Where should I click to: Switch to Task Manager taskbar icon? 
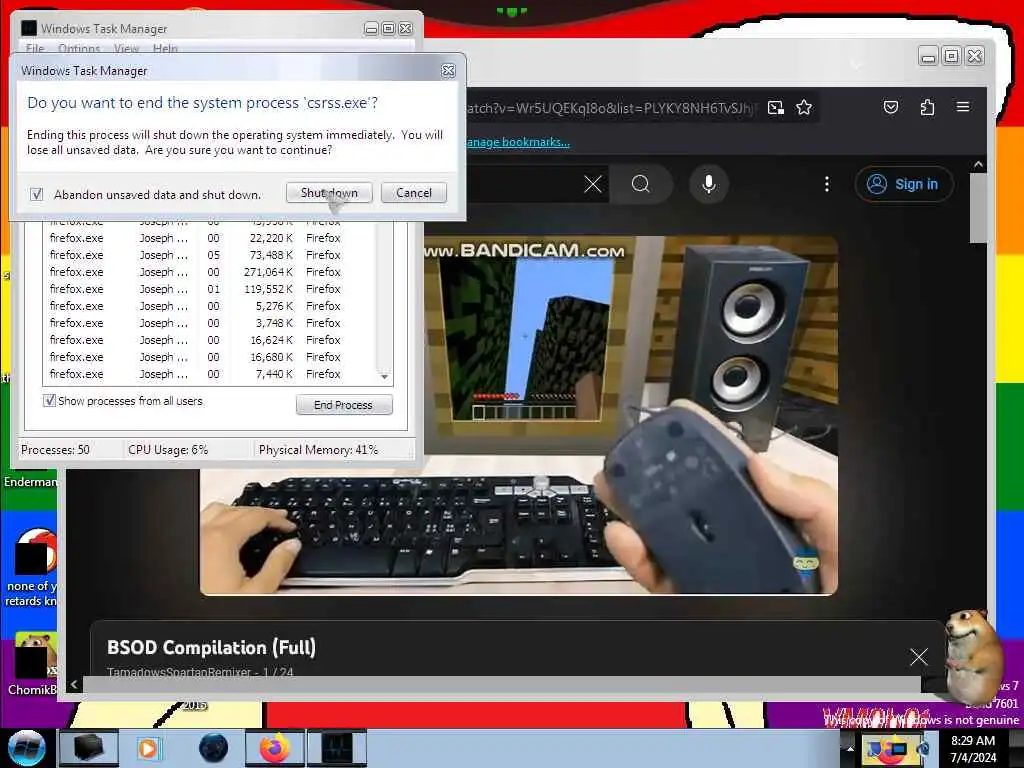coord(337,748)
